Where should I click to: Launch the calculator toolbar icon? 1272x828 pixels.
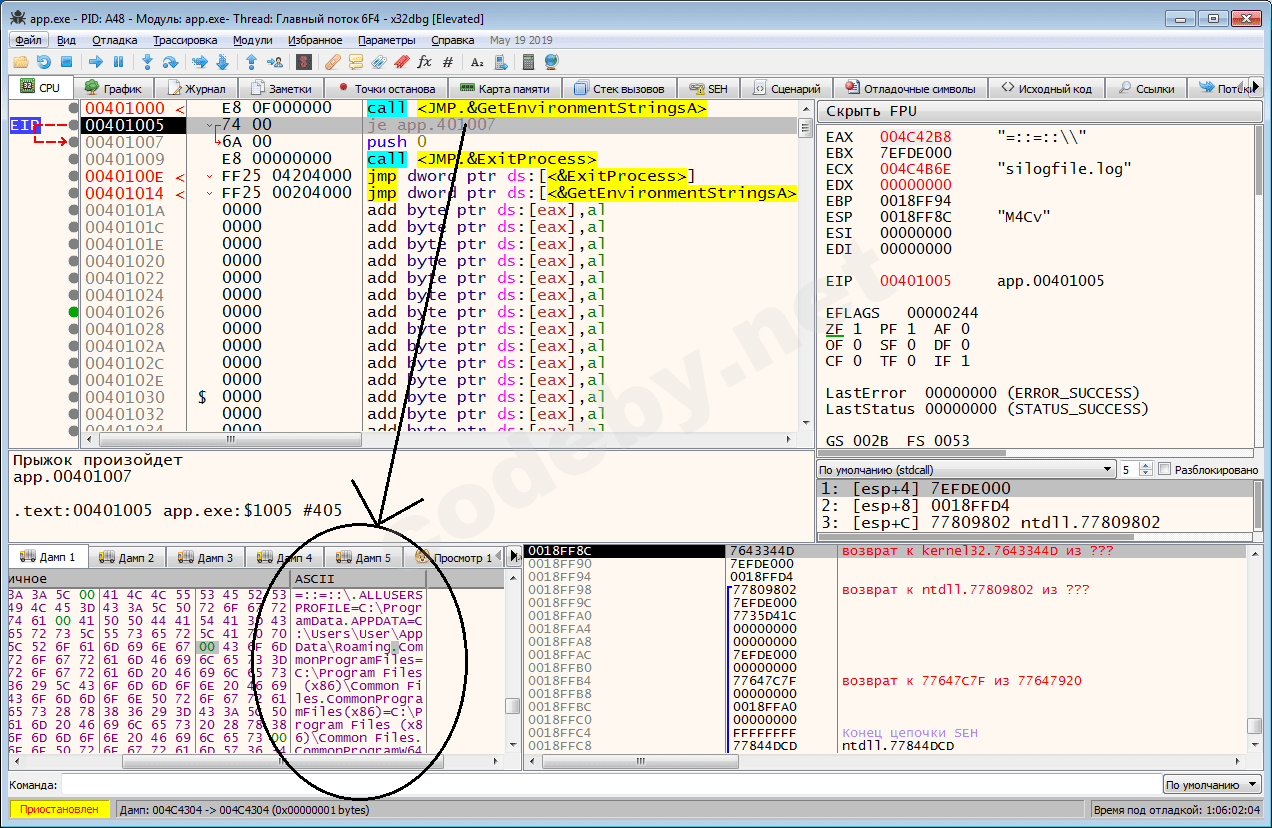coord(528,62)
